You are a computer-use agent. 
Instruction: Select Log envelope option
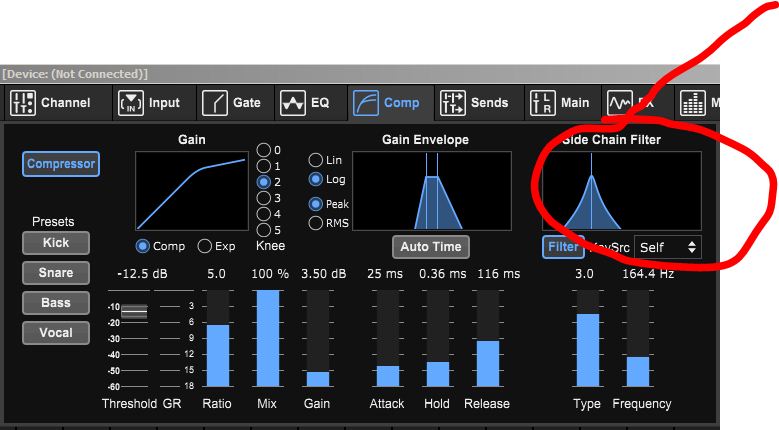[315, 179]
